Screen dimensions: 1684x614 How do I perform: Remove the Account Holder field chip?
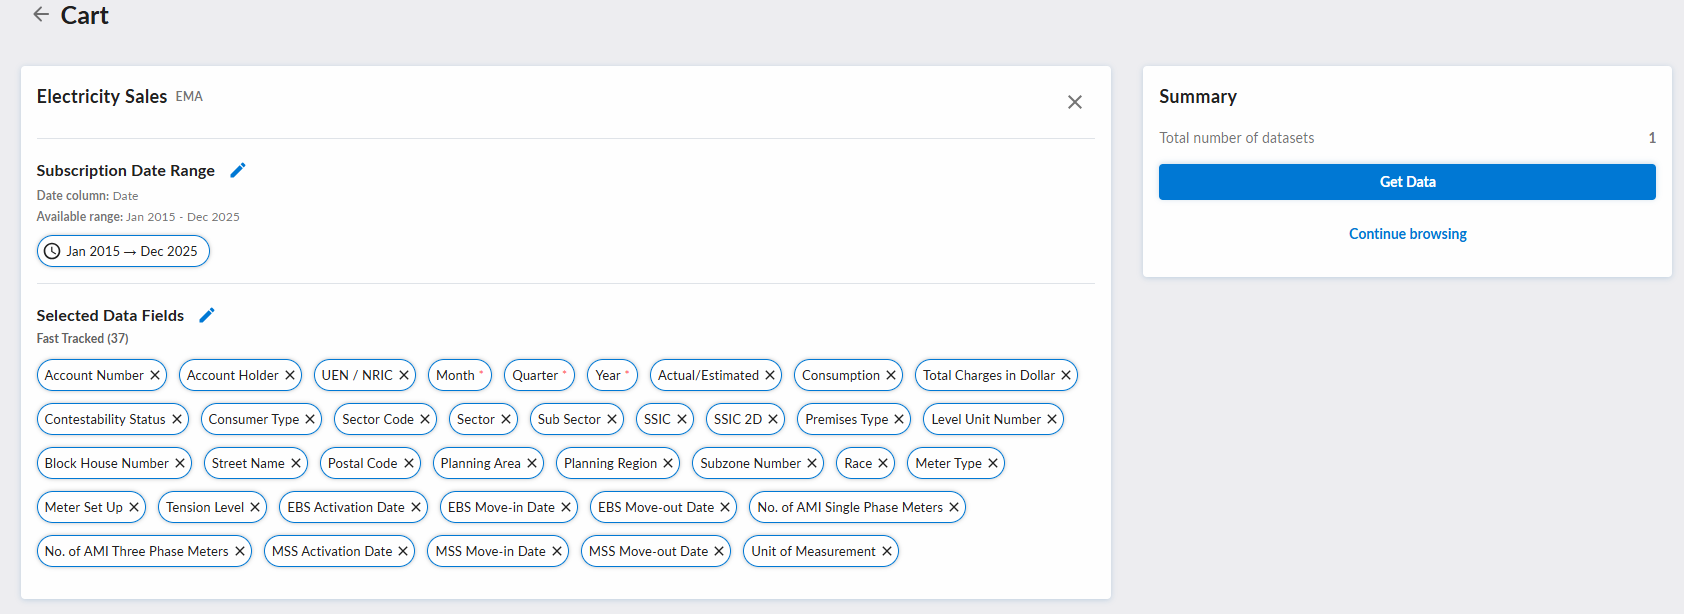click(x=290, y=375)
